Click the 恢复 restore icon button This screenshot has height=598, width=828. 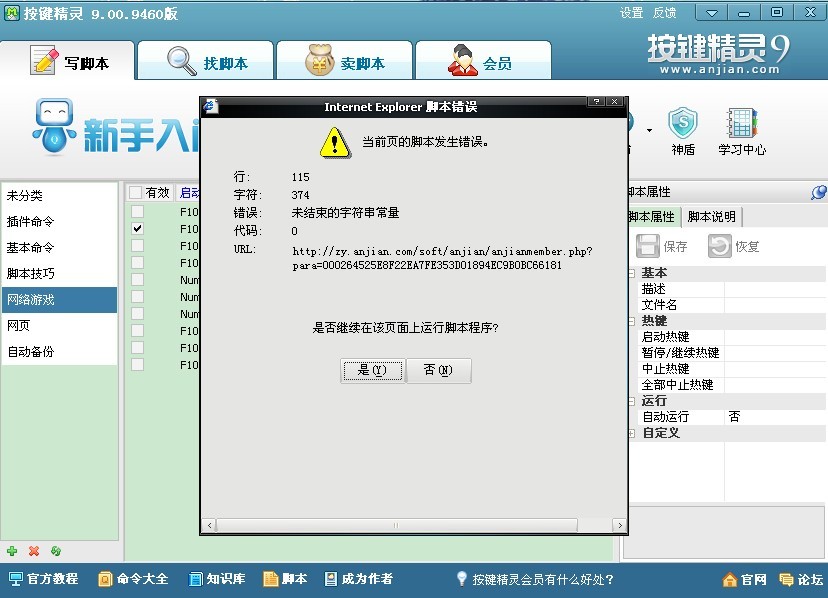[734, 246]
